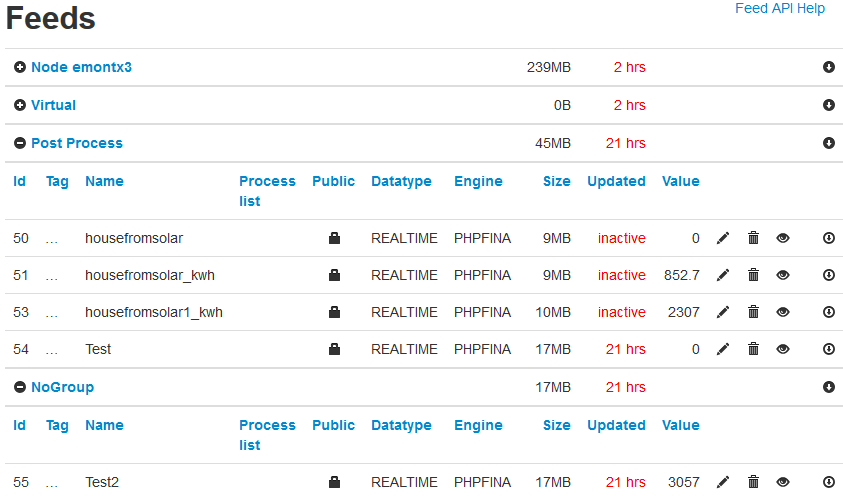Click the Size column header in Post Process
The width and height of the screenshot is (843, 496).
pos(556,182)
